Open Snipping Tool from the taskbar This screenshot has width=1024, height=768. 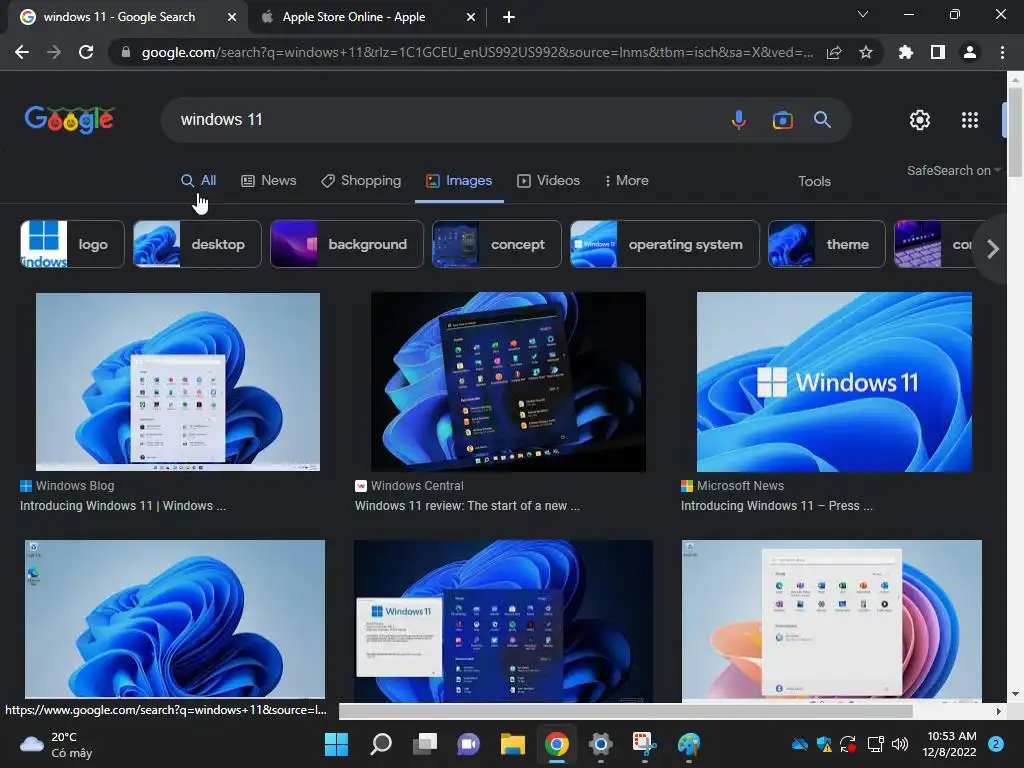coord(644,744)
